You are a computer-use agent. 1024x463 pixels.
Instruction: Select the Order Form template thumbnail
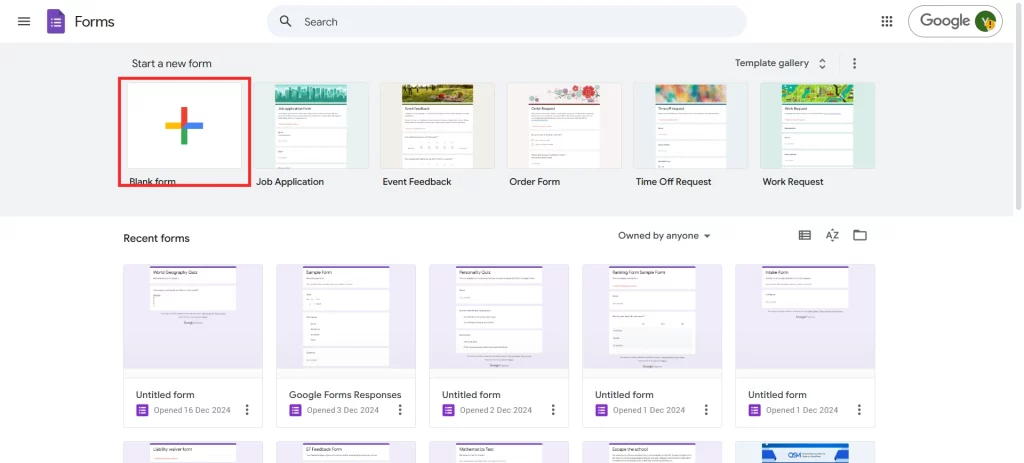tap(564, 125)
